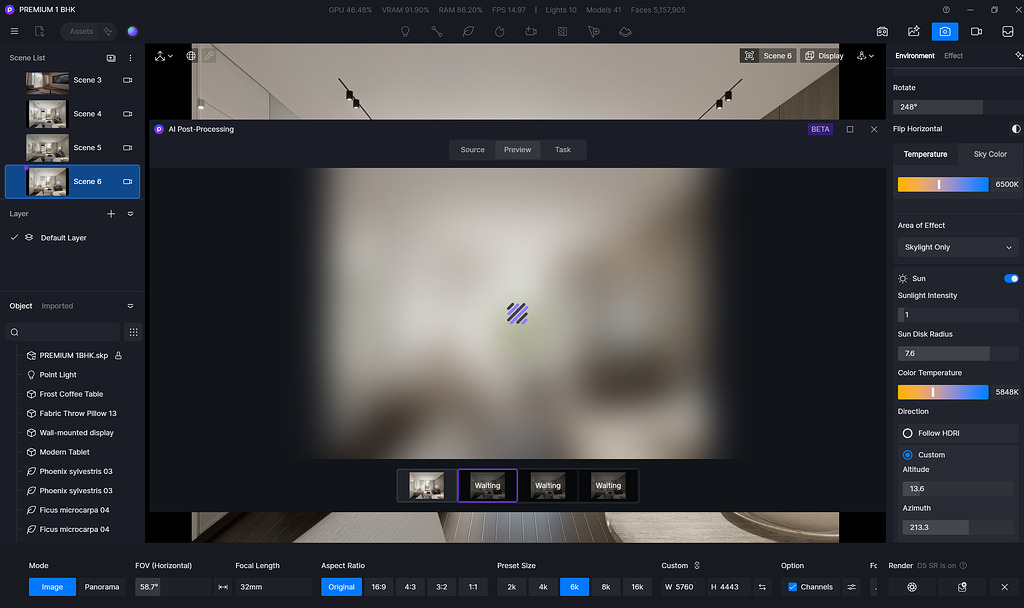Image resolution: width=1024 pixels, height=608 pixels.
Task: Click the Render Video camera icon top right
Action: [x=976, y=31]
